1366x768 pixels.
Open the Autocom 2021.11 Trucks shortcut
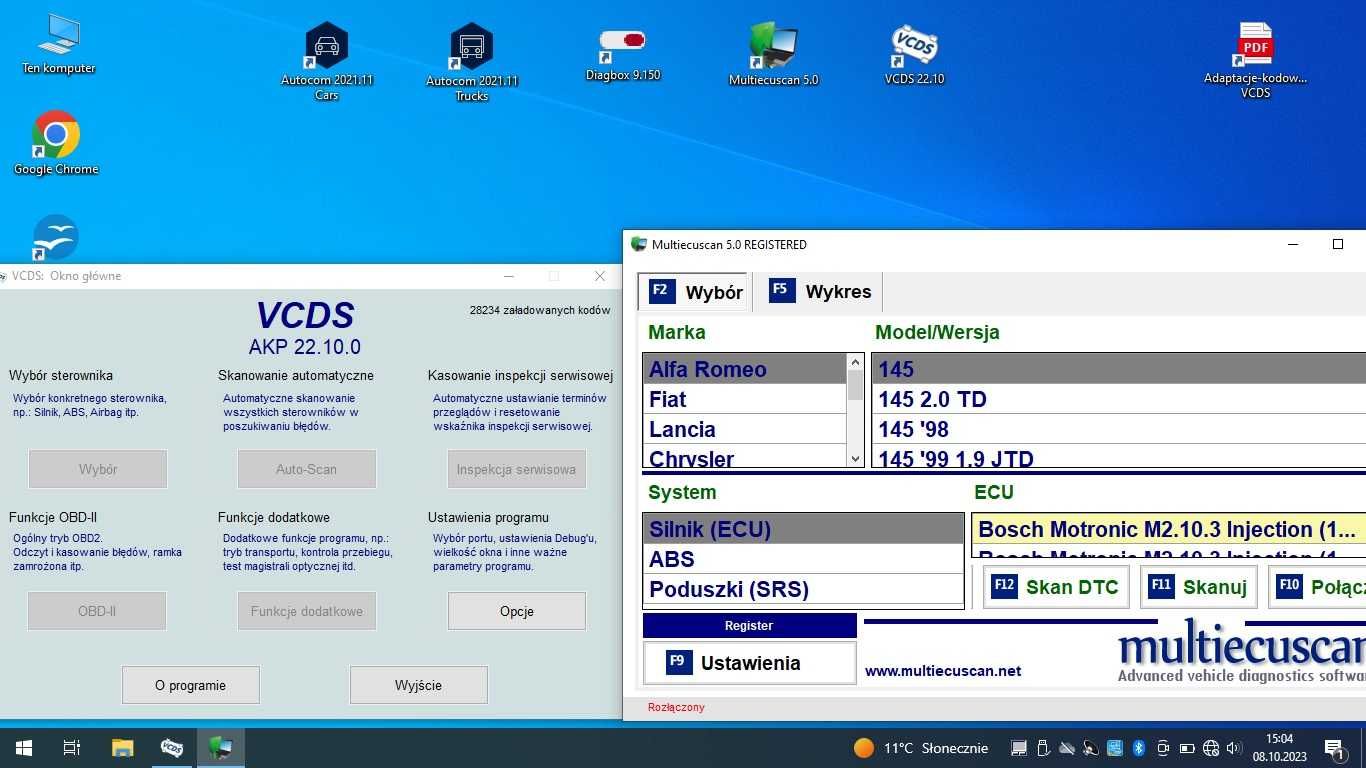click(472, 62)
